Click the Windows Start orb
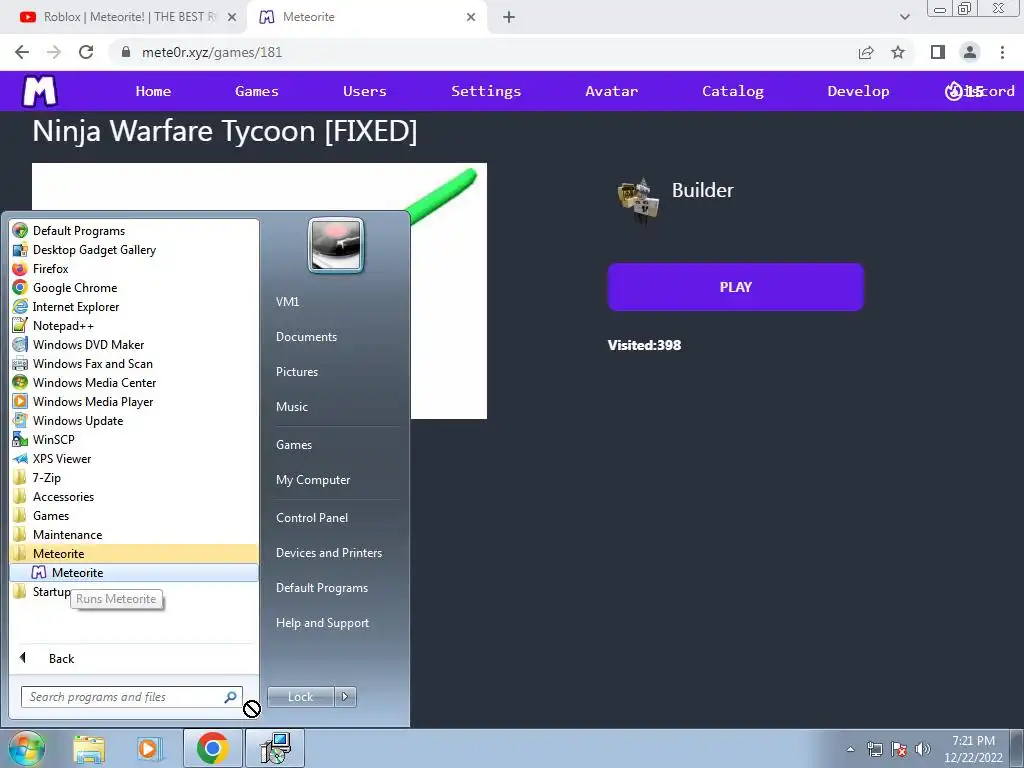 point(26,749)
